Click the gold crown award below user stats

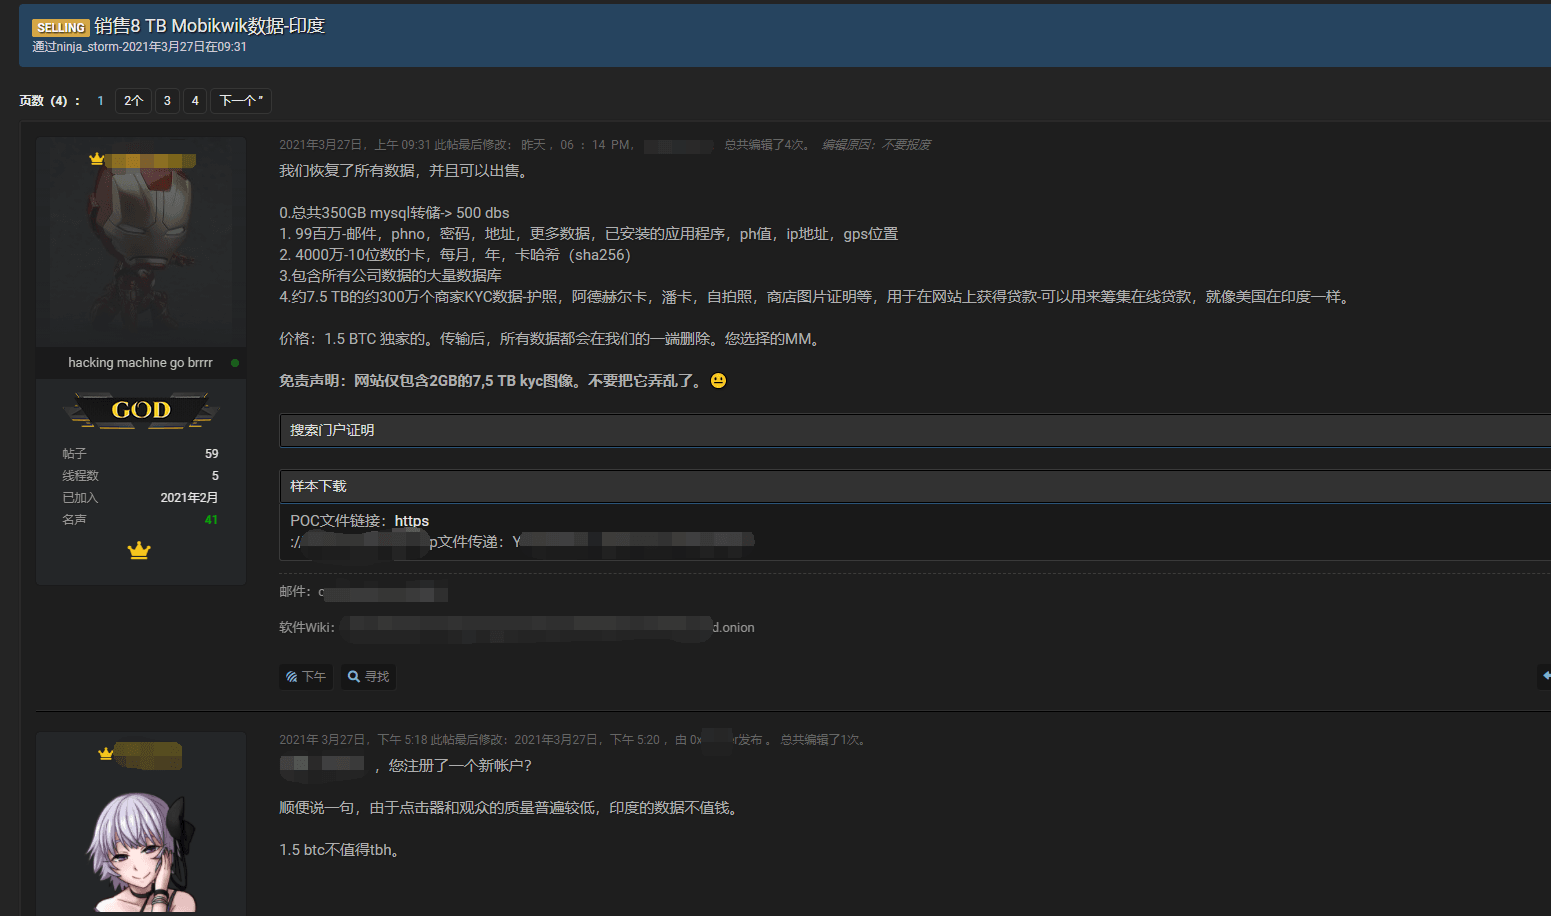click(139, 550)
